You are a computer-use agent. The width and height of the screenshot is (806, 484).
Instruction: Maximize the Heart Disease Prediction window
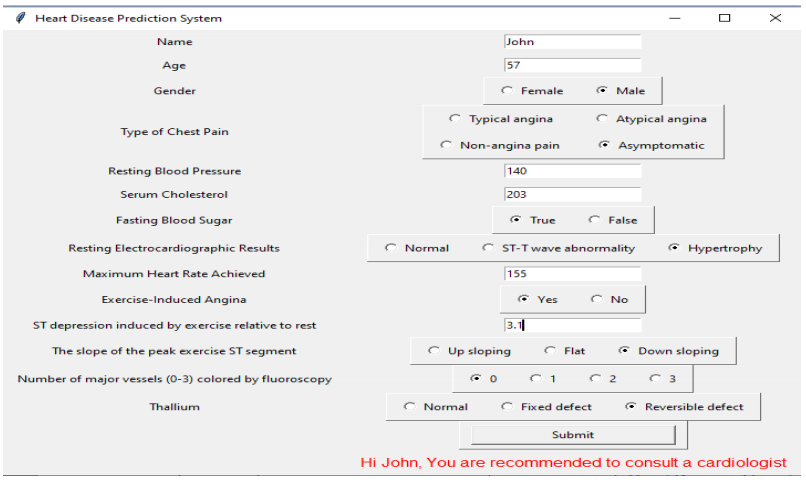725,18
